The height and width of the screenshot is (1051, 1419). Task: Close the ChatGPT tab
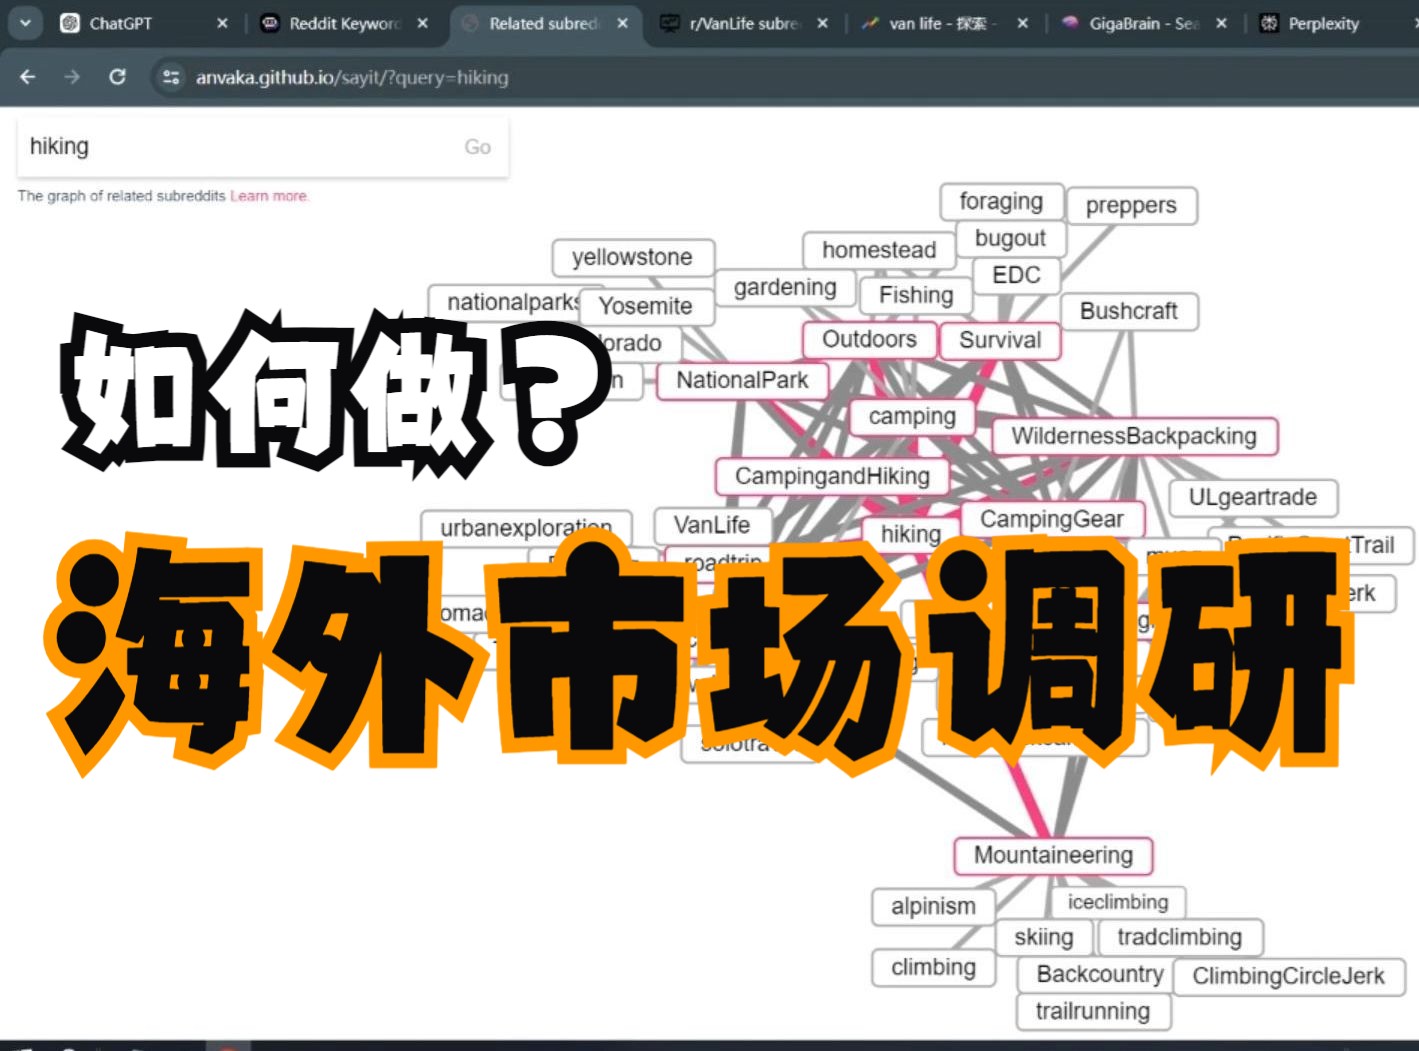point(222,23)
